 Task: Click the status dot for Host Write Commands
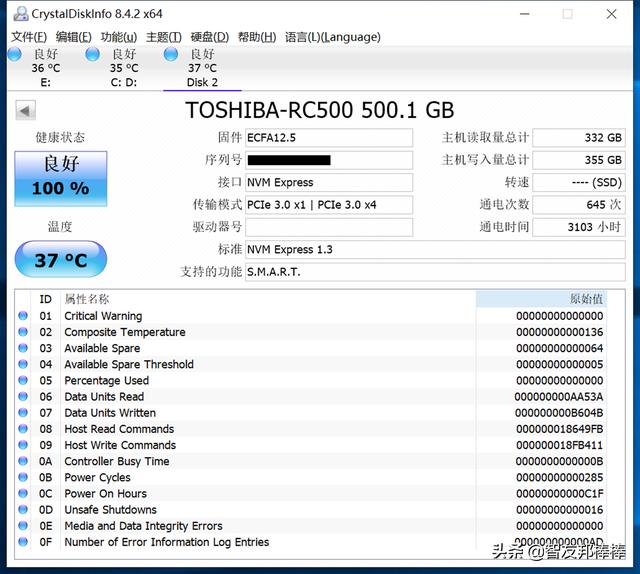point(23,445)
